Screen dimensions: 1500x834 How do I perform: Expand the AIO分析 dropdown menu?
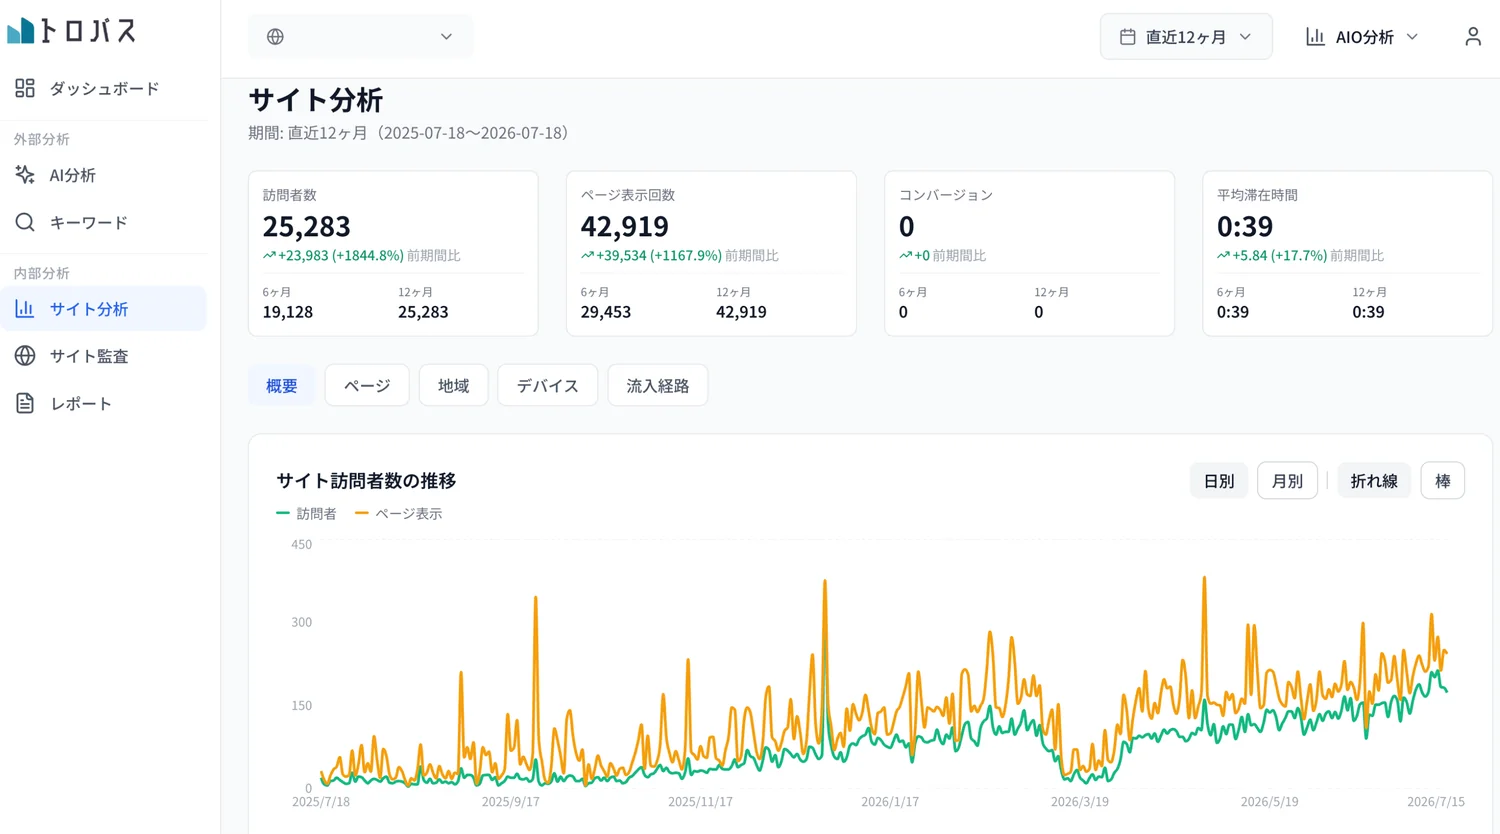(1362, 37)
